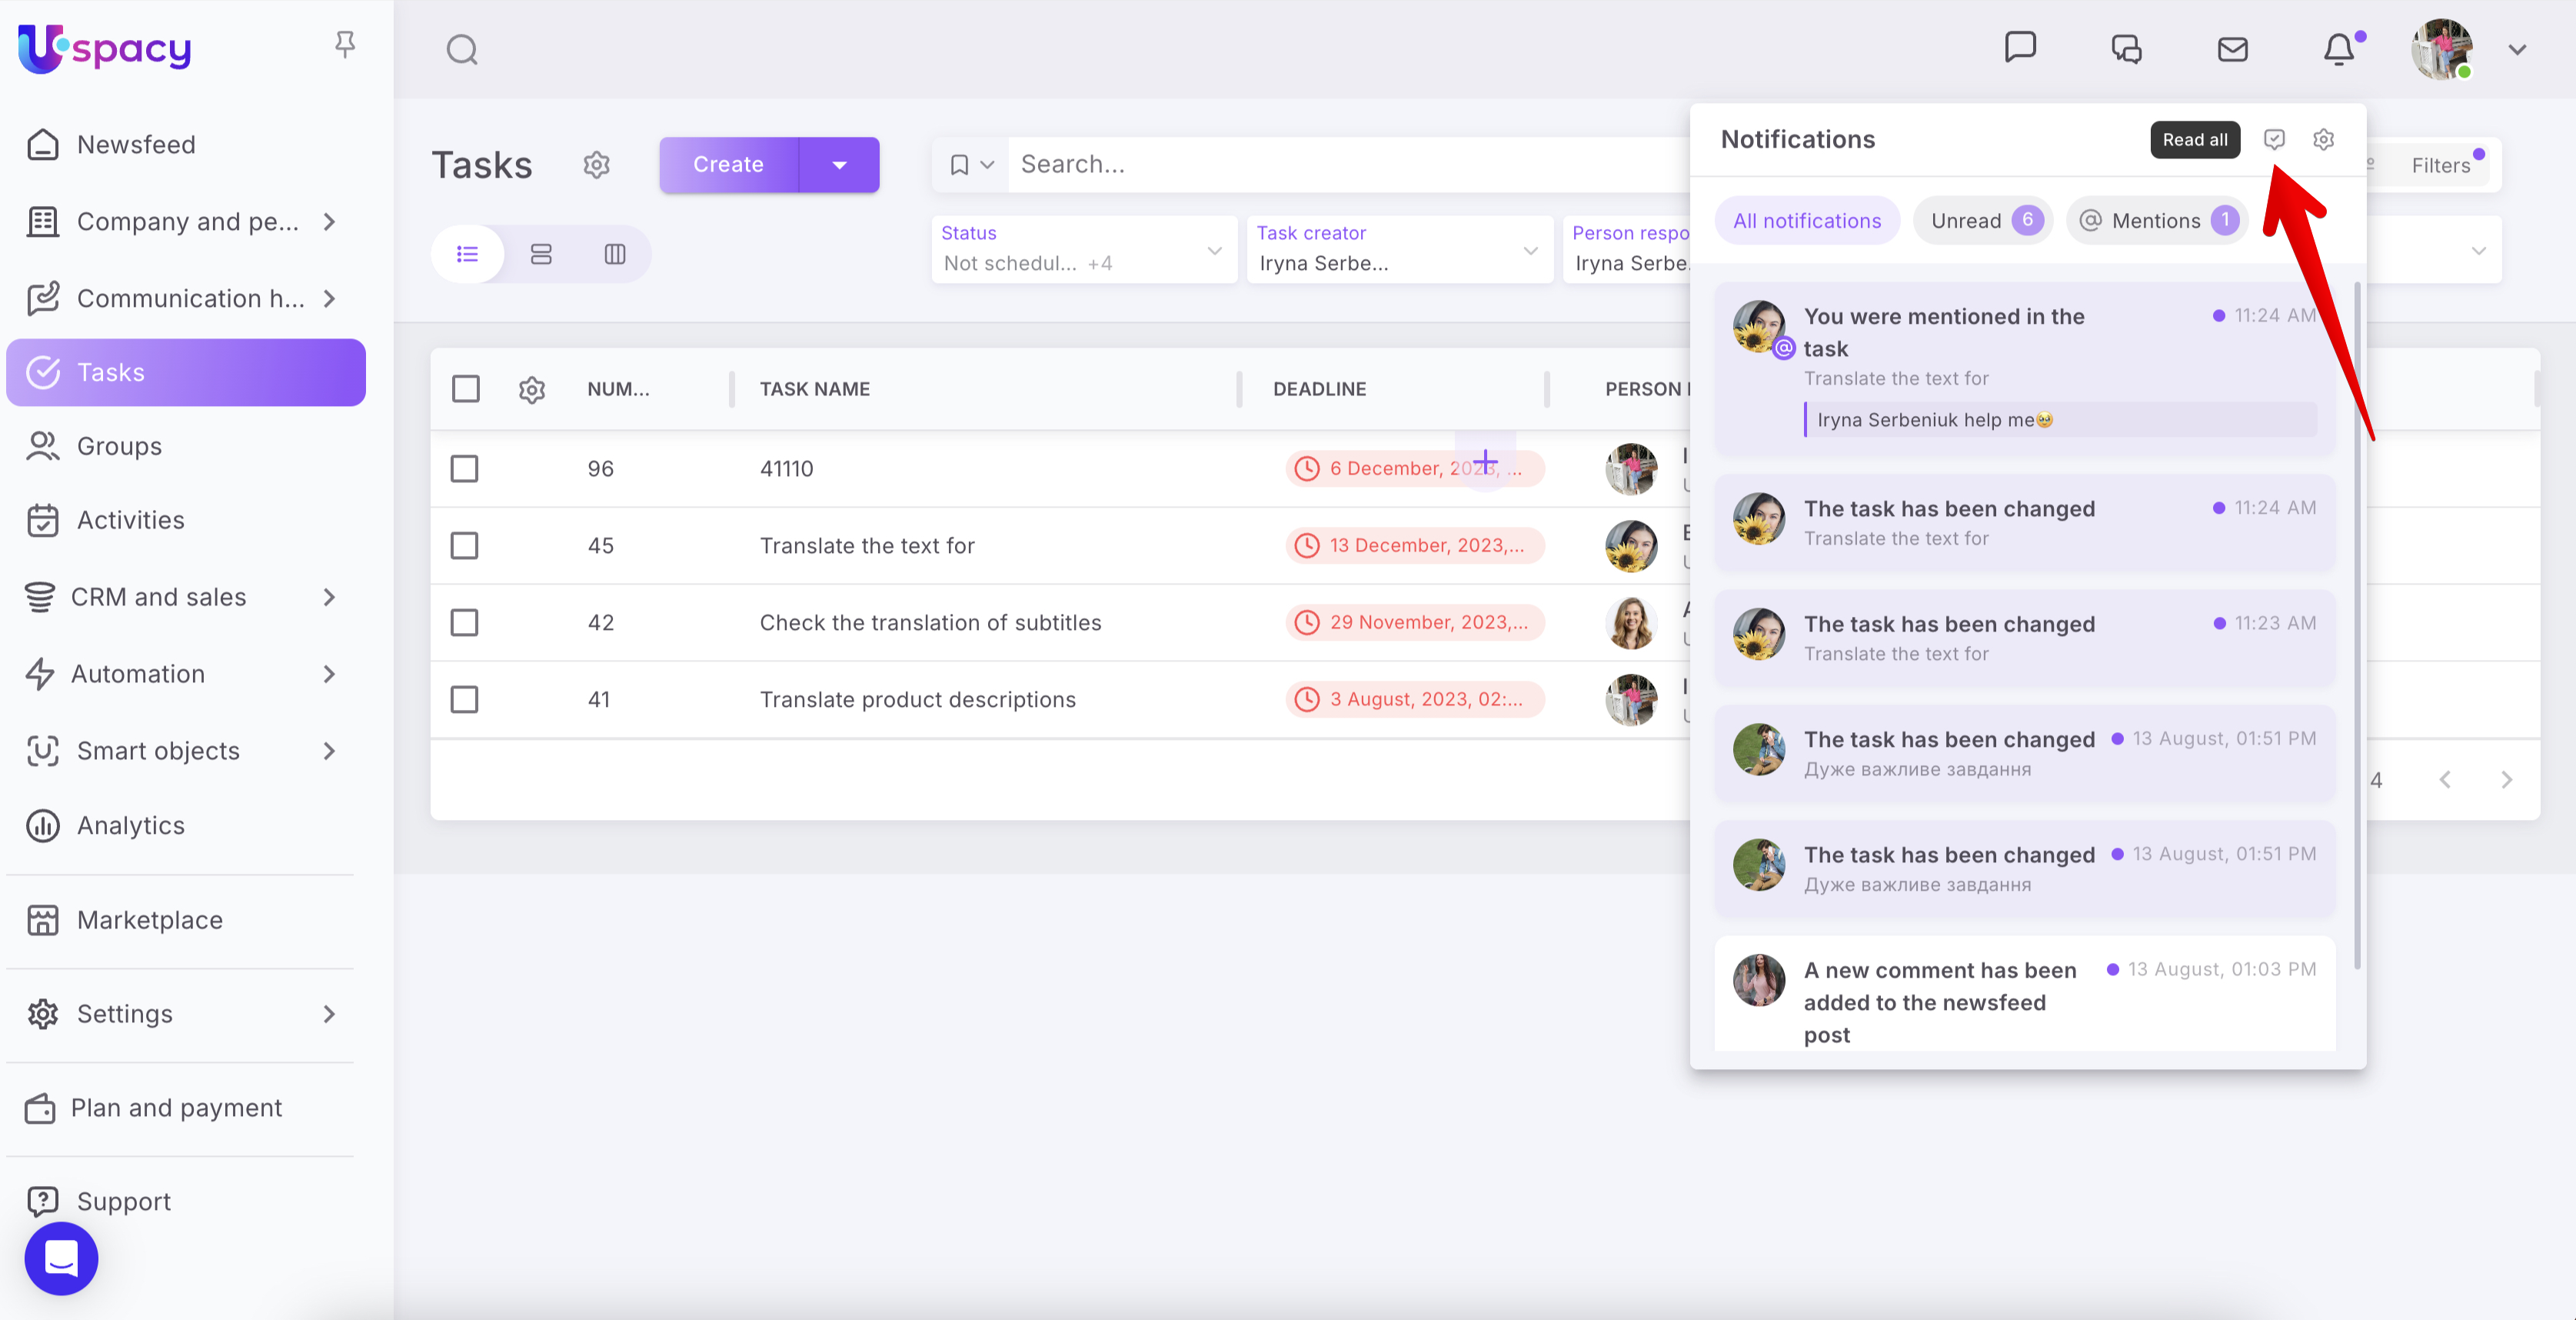
Task: Pin the sidebar with the pin icon
Action: coord(345,44)
